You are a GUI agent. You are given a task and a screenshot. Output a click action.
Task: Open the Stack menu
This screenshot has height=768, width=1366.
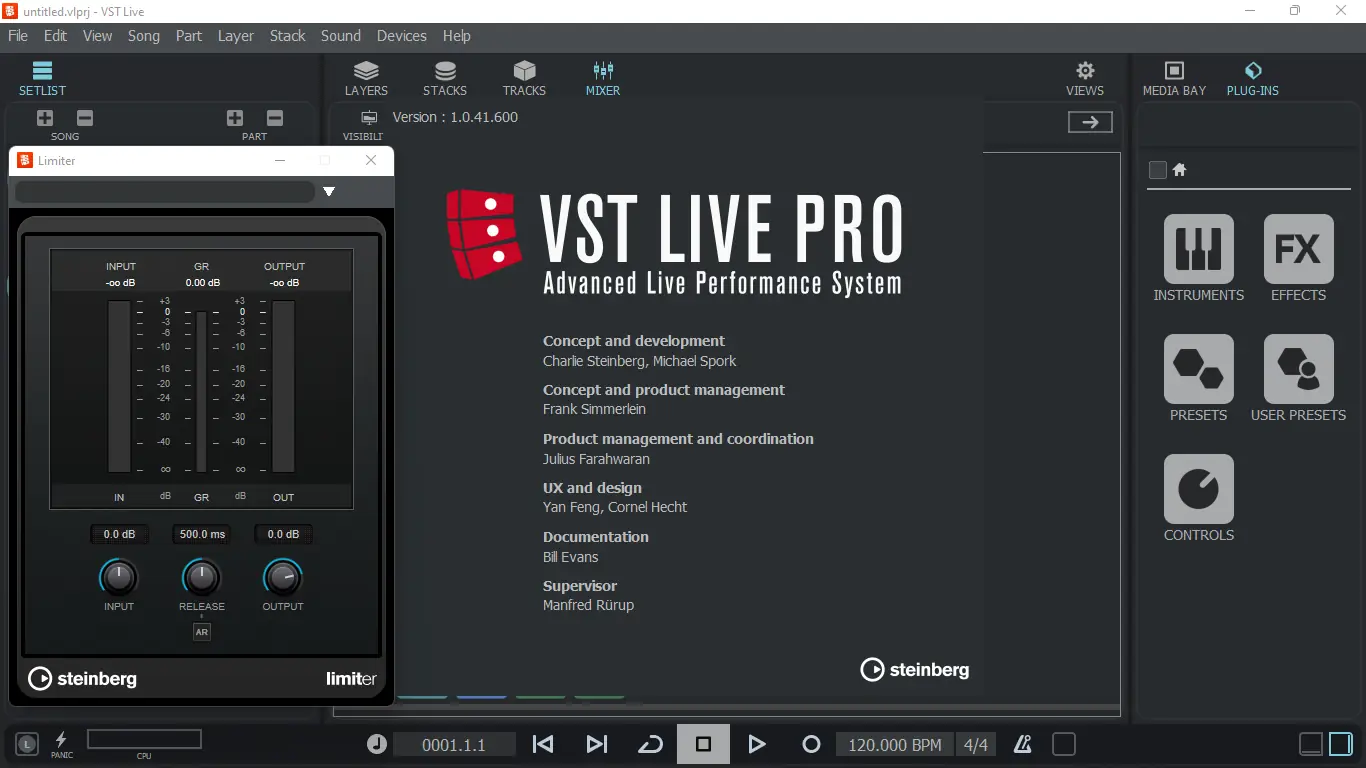(288, 36)
